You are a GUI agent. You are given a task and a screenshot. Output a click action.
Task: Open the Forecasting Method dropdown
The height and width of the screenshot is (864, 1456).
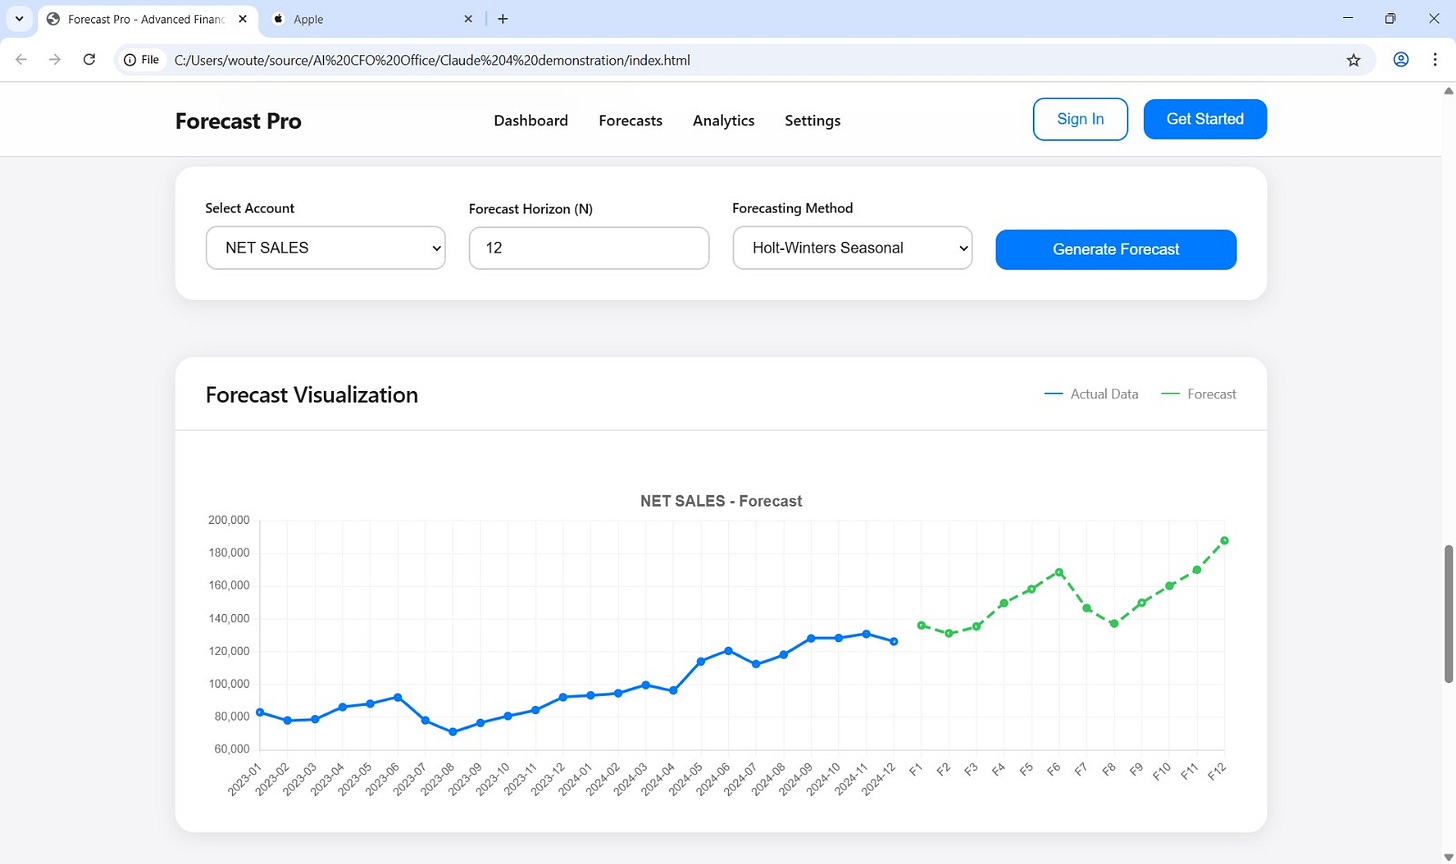click(x=852, y=248)
